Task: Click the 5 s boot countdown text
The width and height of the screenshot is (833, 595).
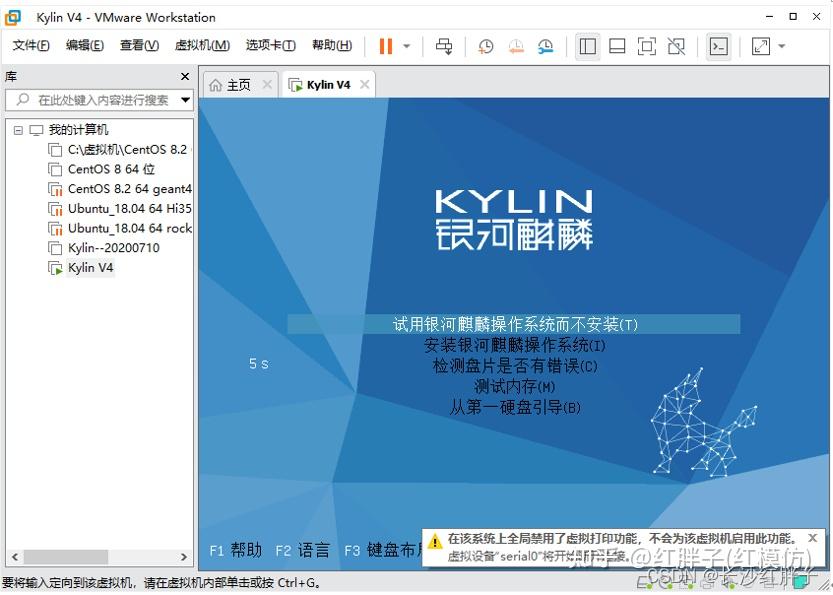Action: [259, 364]
